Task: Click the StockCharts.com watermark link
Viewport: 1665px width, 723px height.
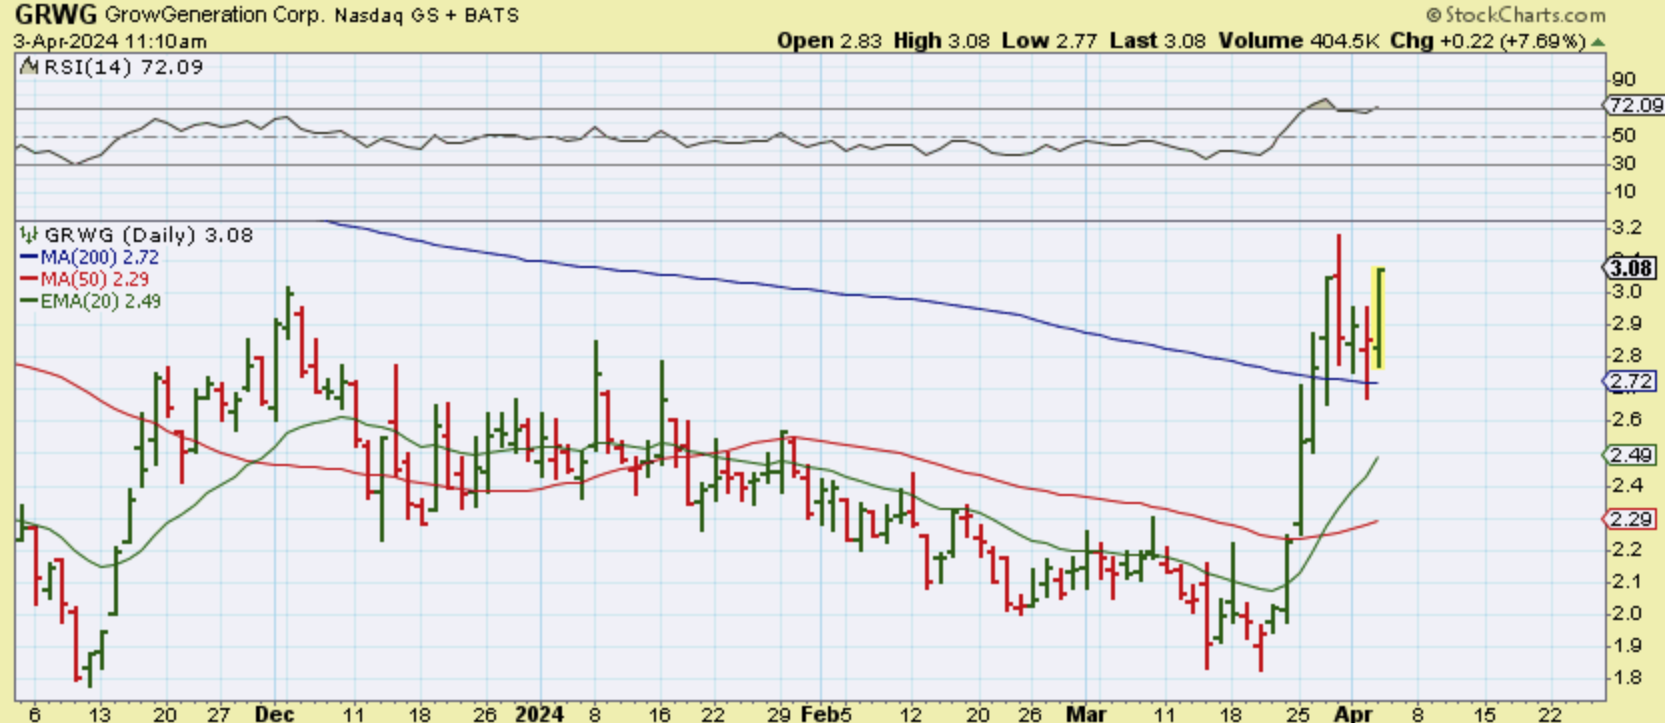Action: [x=1524, y=15]
